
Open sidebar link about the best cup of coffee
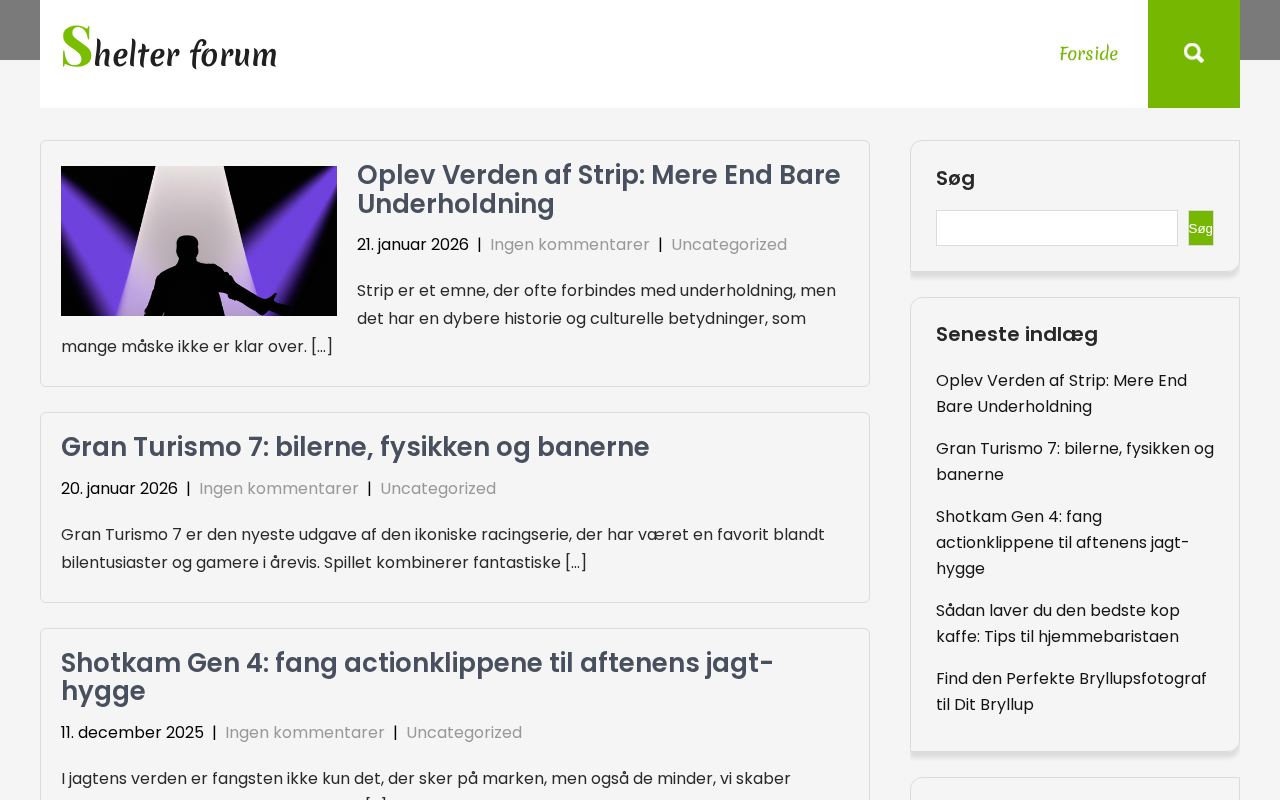[1057, 624]
